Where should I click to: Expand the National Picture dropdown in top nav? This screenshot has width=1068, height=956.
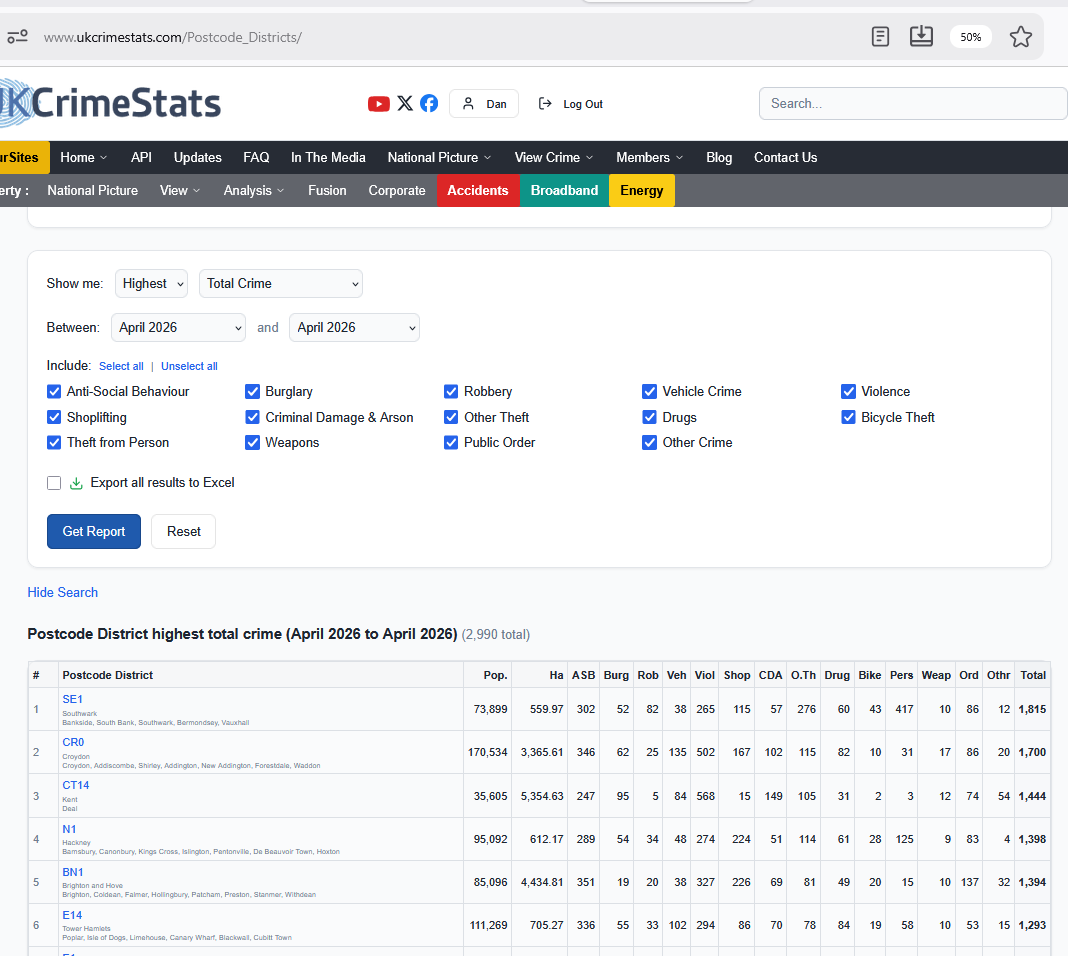pyautogui.click(x=439, y=157)
